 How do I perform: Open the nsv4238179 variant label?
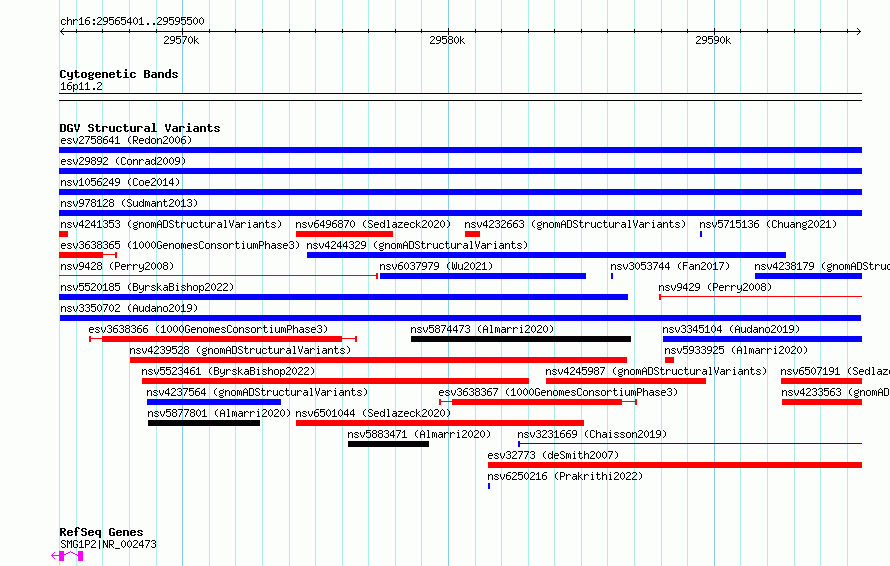click(x=822, y=266)
